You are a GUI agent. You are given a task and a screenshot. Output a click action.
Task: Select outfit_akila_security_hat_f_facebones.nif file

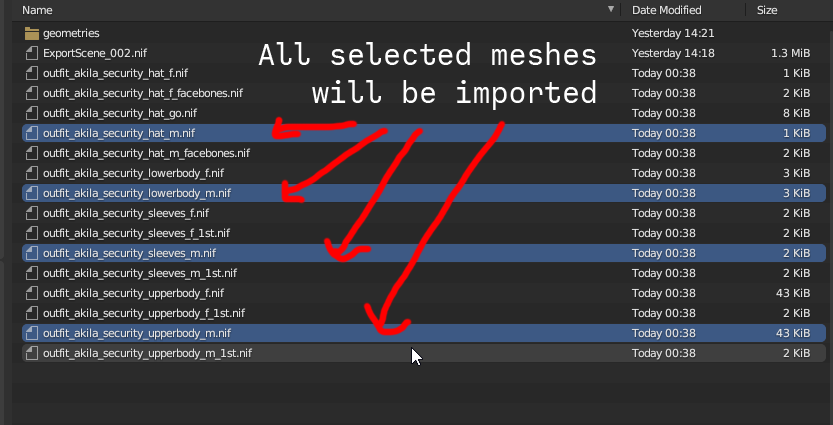click(x=424, y=94)
